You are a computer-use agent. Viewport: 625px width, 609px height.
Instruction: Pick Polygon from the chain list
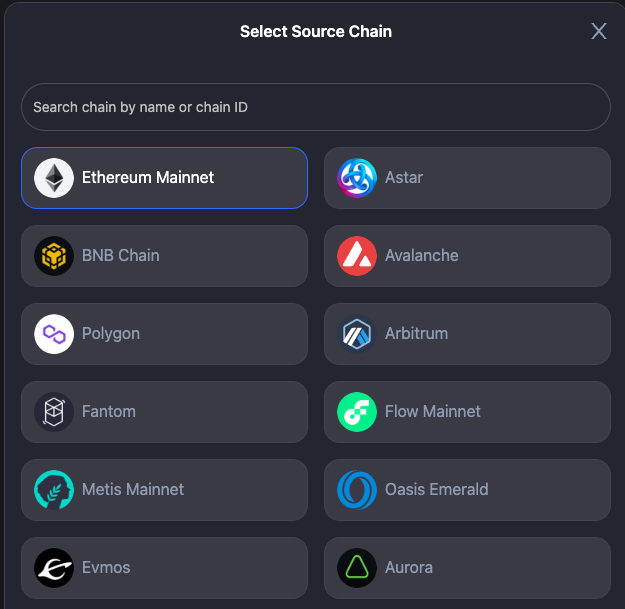111,334
